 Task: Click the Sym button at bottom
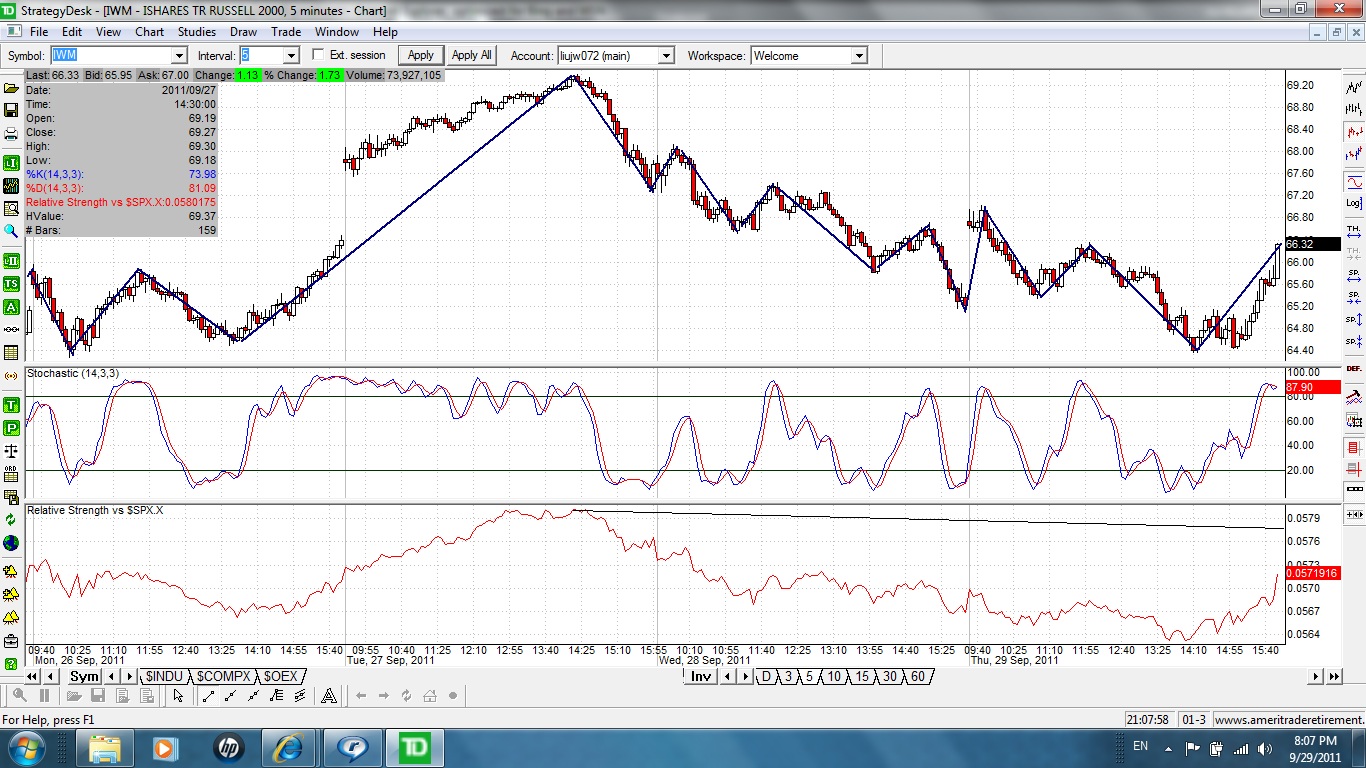84,677
